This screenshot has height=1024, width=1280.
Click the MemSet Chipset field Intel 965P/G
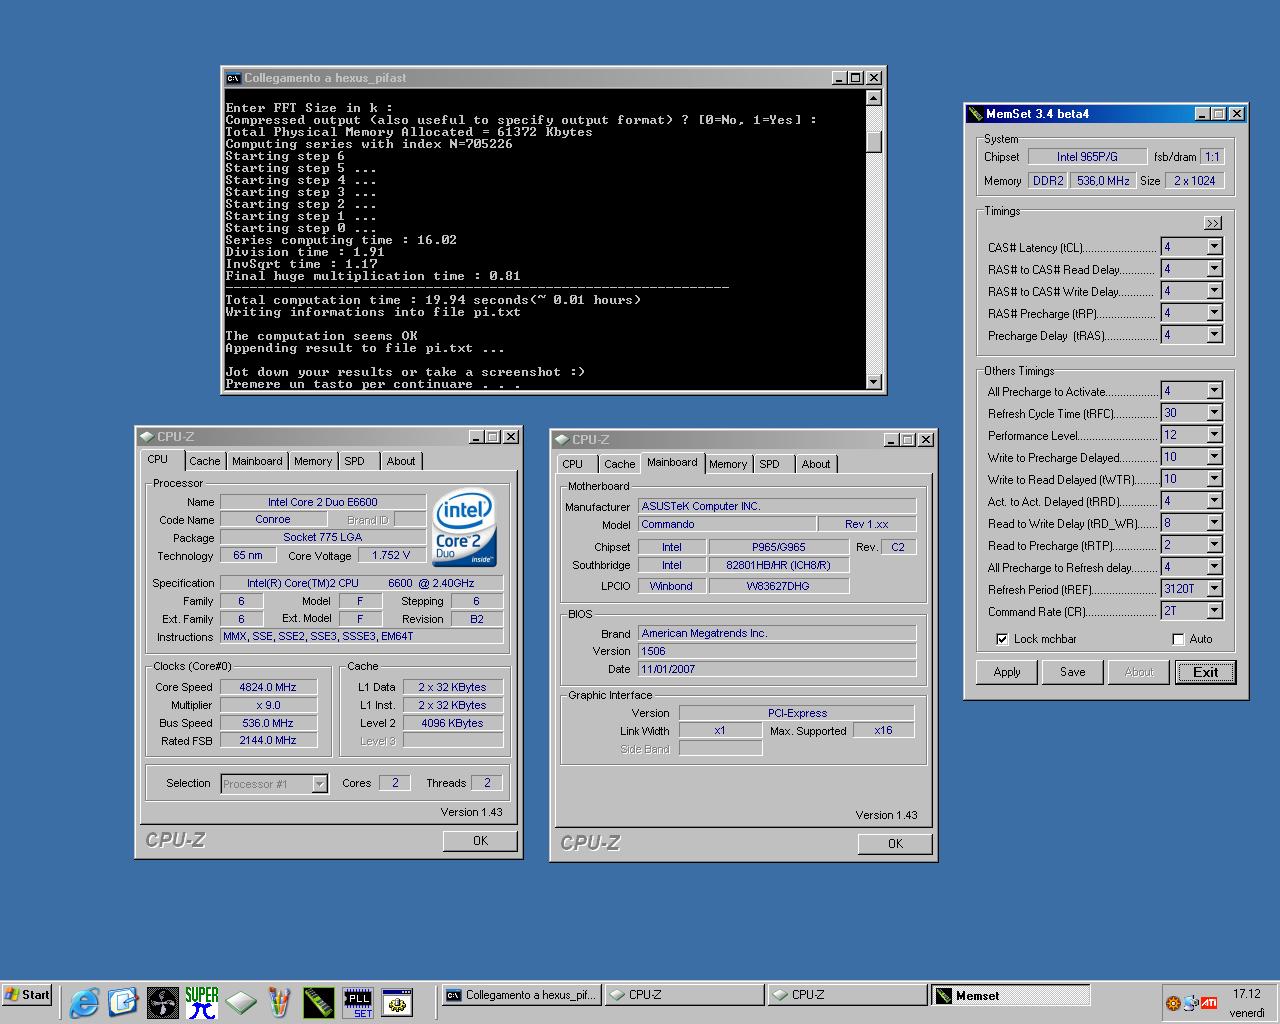pyautogui.click(x=1087, y=157)
